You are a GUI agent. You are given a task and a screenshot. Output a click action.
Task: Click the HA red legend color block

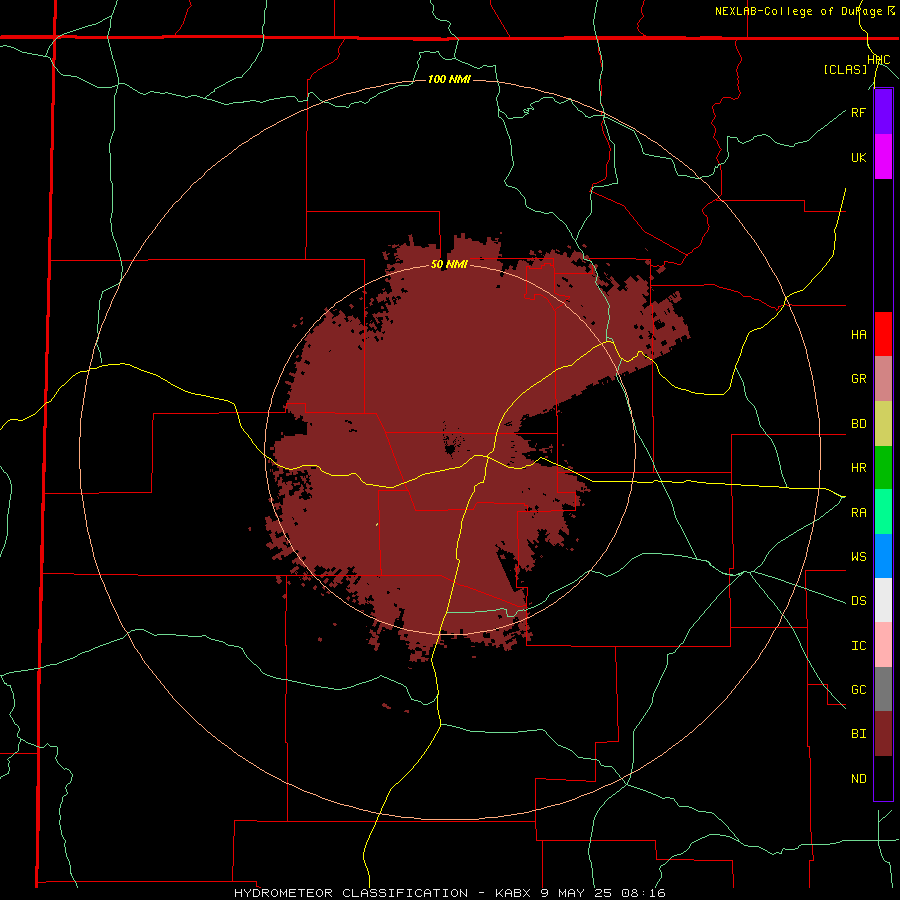pos(883,334)
